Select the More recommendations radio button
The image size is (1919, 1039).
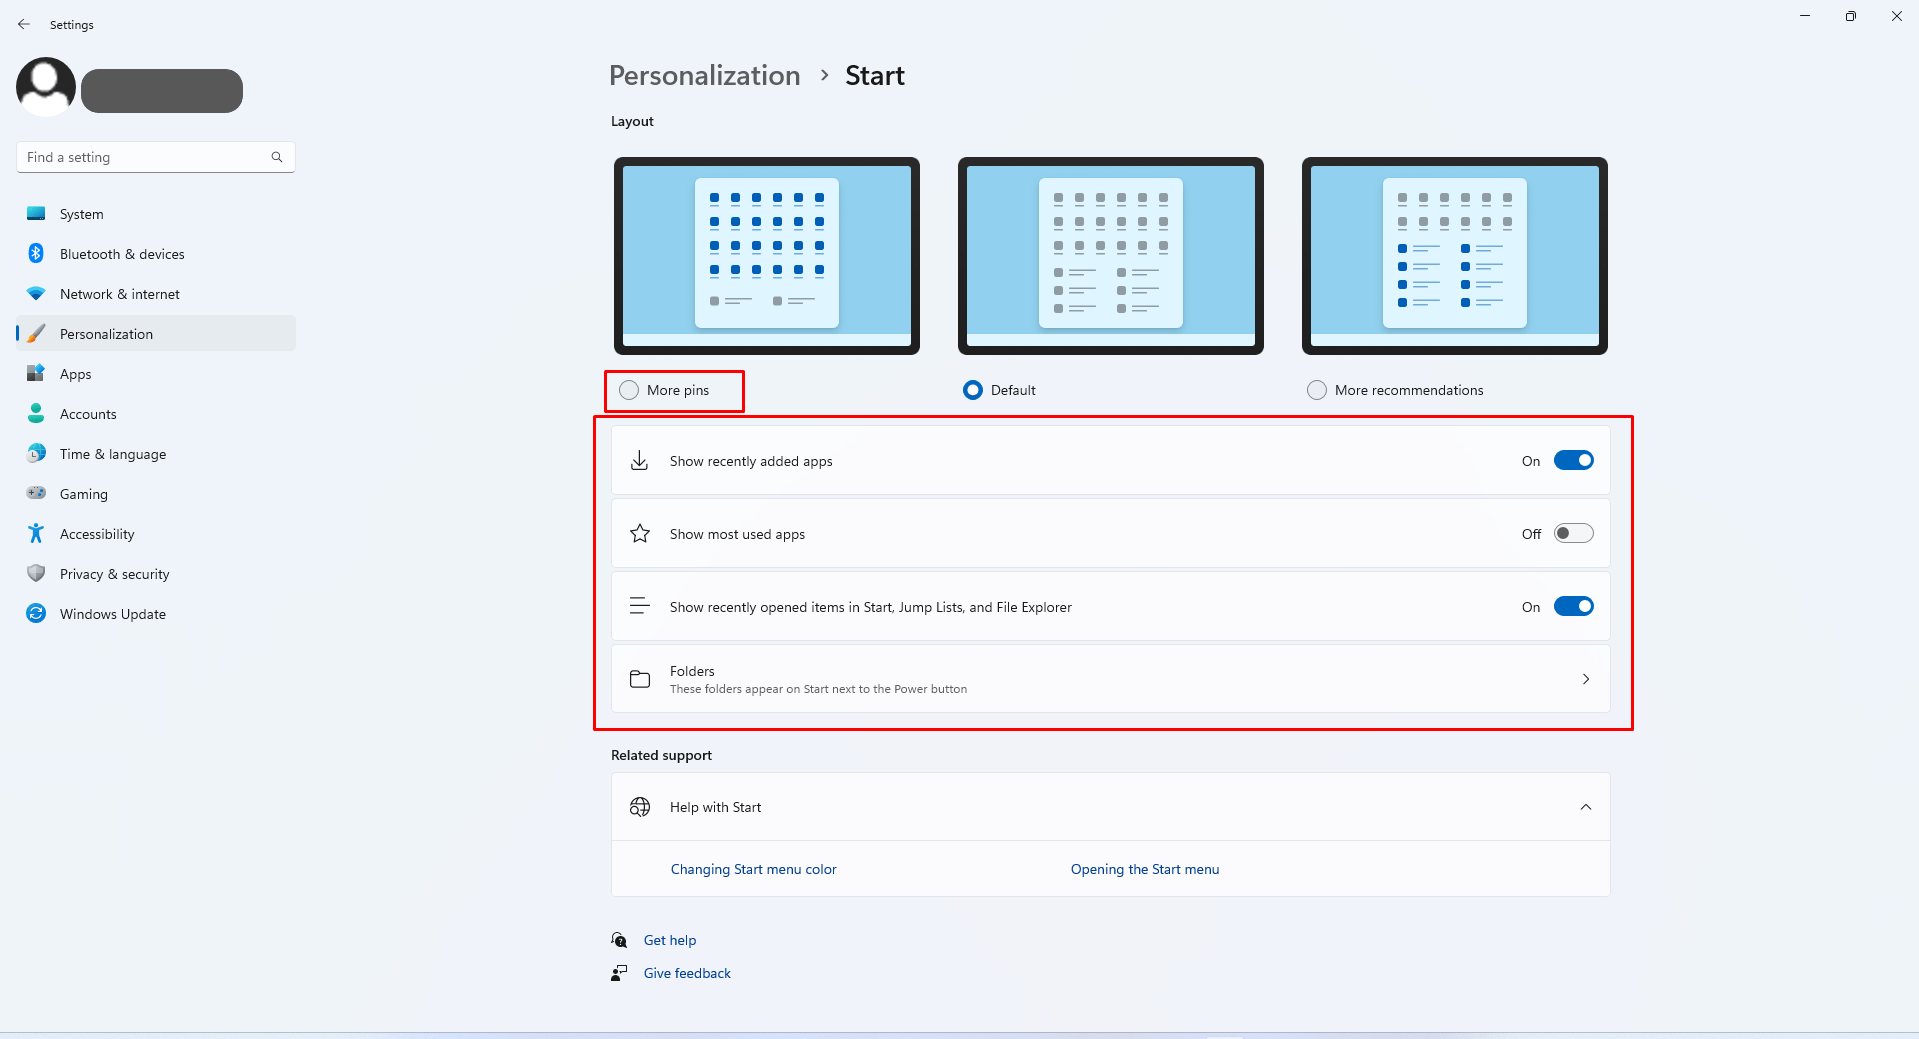pyautogui.click(x=1317, y=390)
